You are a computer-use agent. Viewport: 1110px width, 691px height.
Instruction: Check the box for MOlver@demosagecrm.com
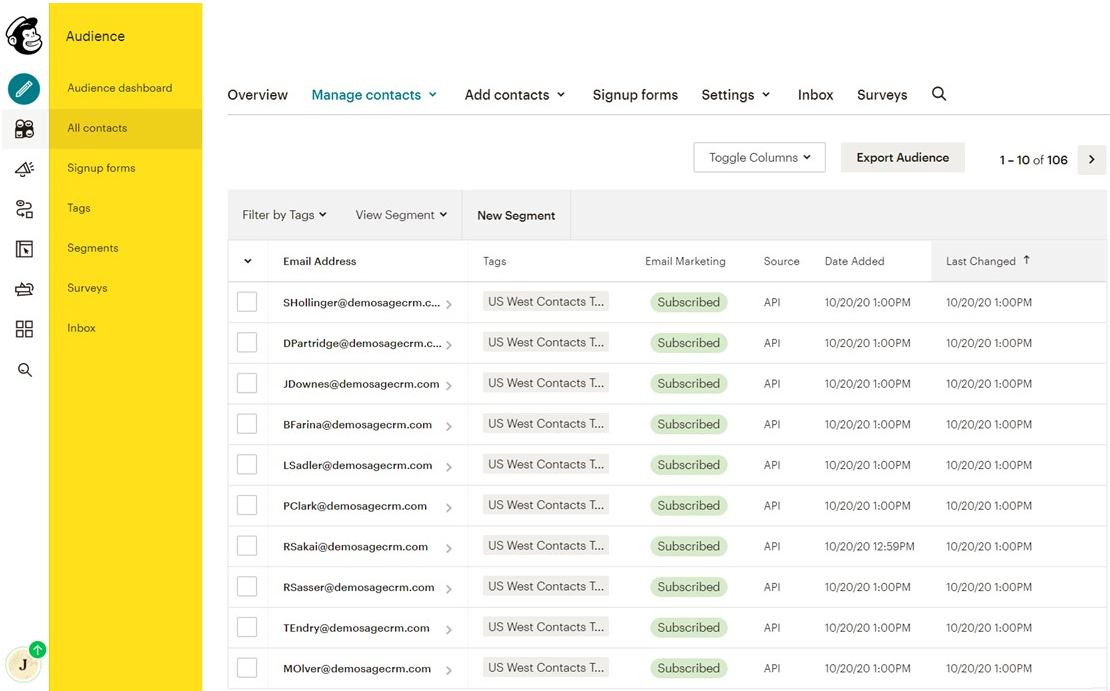247,668
